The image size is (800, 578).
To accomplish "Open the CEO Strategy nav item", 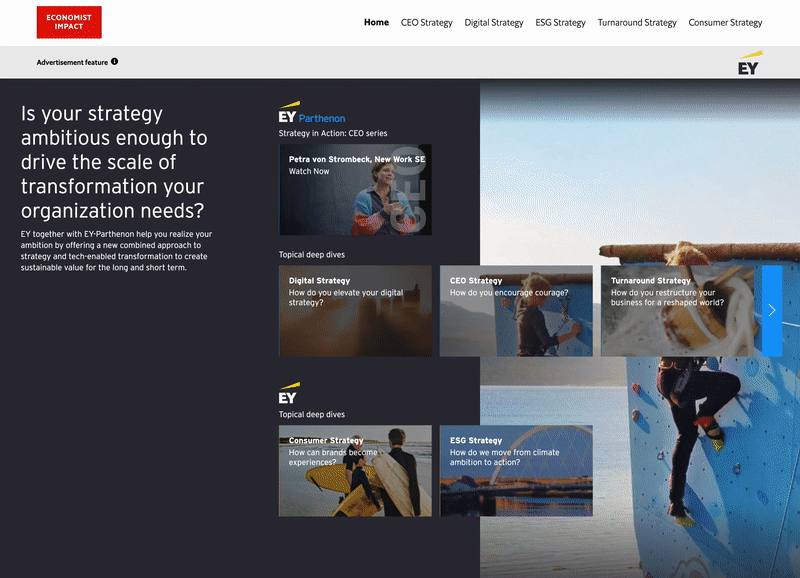I will point(427,22).
